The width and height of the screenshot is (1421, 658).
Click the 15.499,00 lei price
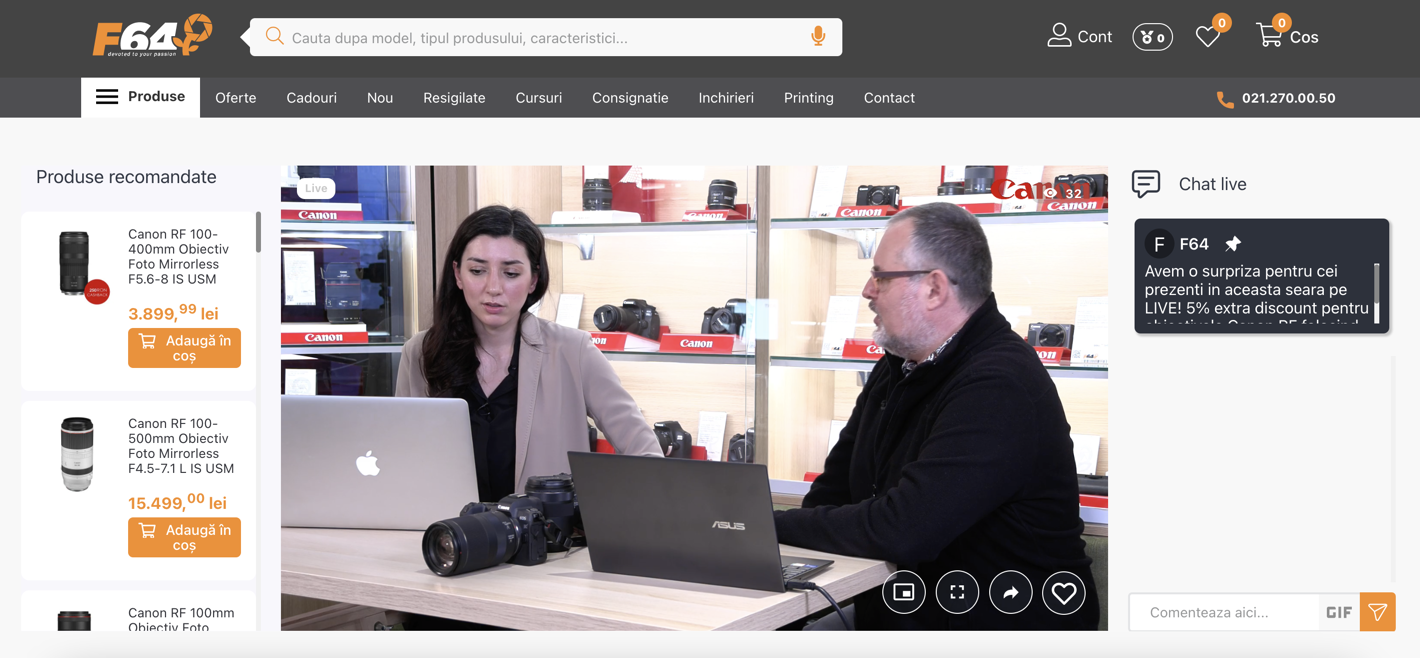coord(177,501)
